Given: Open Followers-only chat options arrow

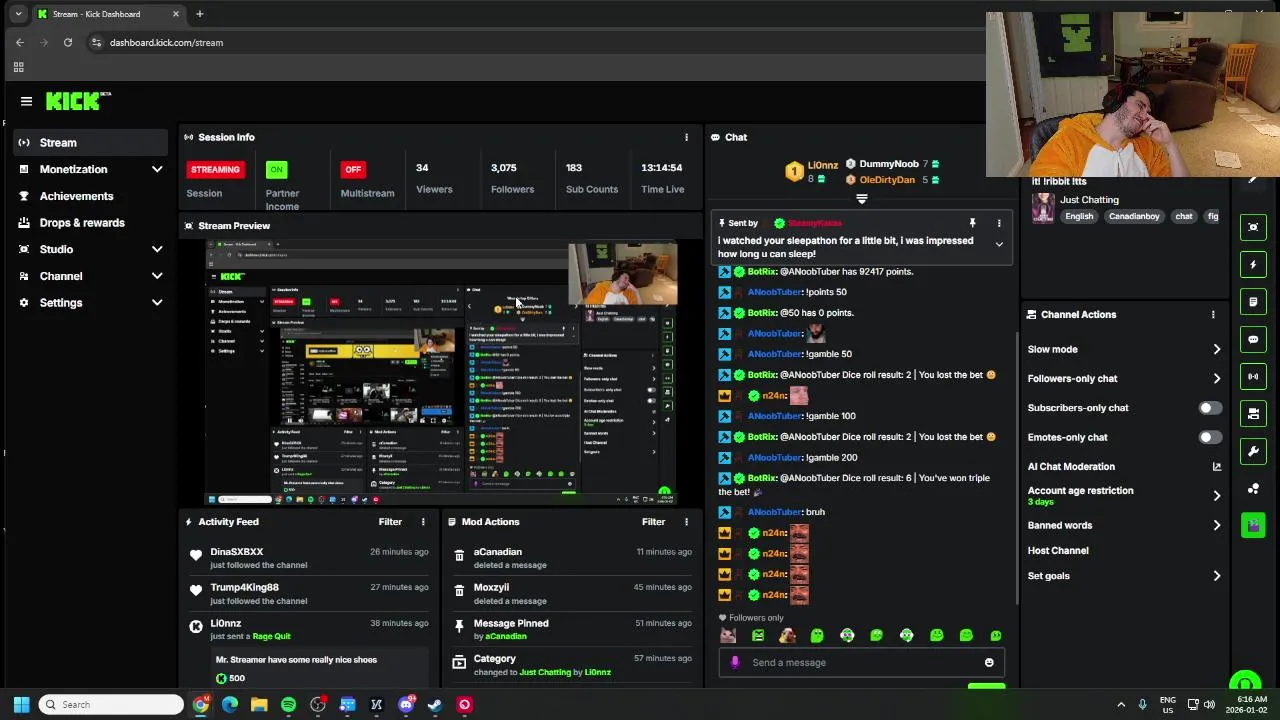Looking at the screenshot, I should 1216,379.
